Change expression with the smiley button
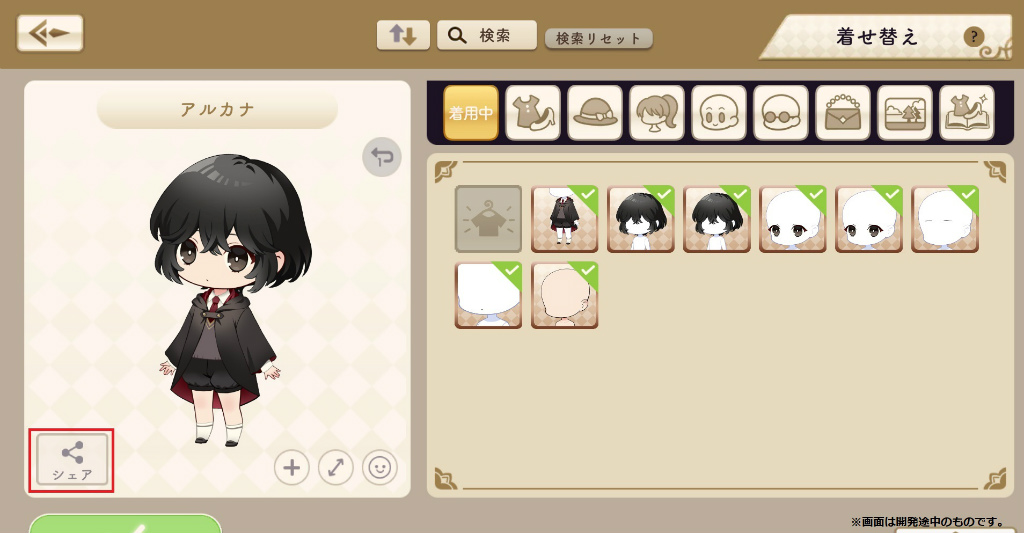 [x=380, y=468]
